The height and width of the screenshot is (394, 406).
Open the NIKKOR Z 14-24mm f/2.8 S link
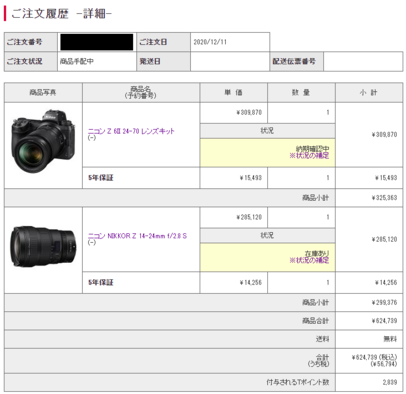(x=137, y=236)
